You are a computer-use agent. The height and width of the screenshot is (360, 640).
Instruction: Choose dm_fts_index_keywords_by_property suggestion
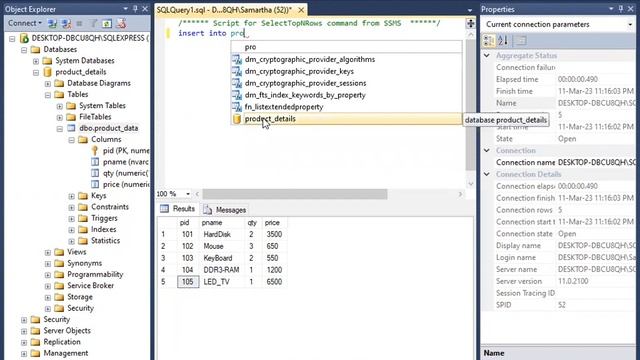[x=347, y=95]
